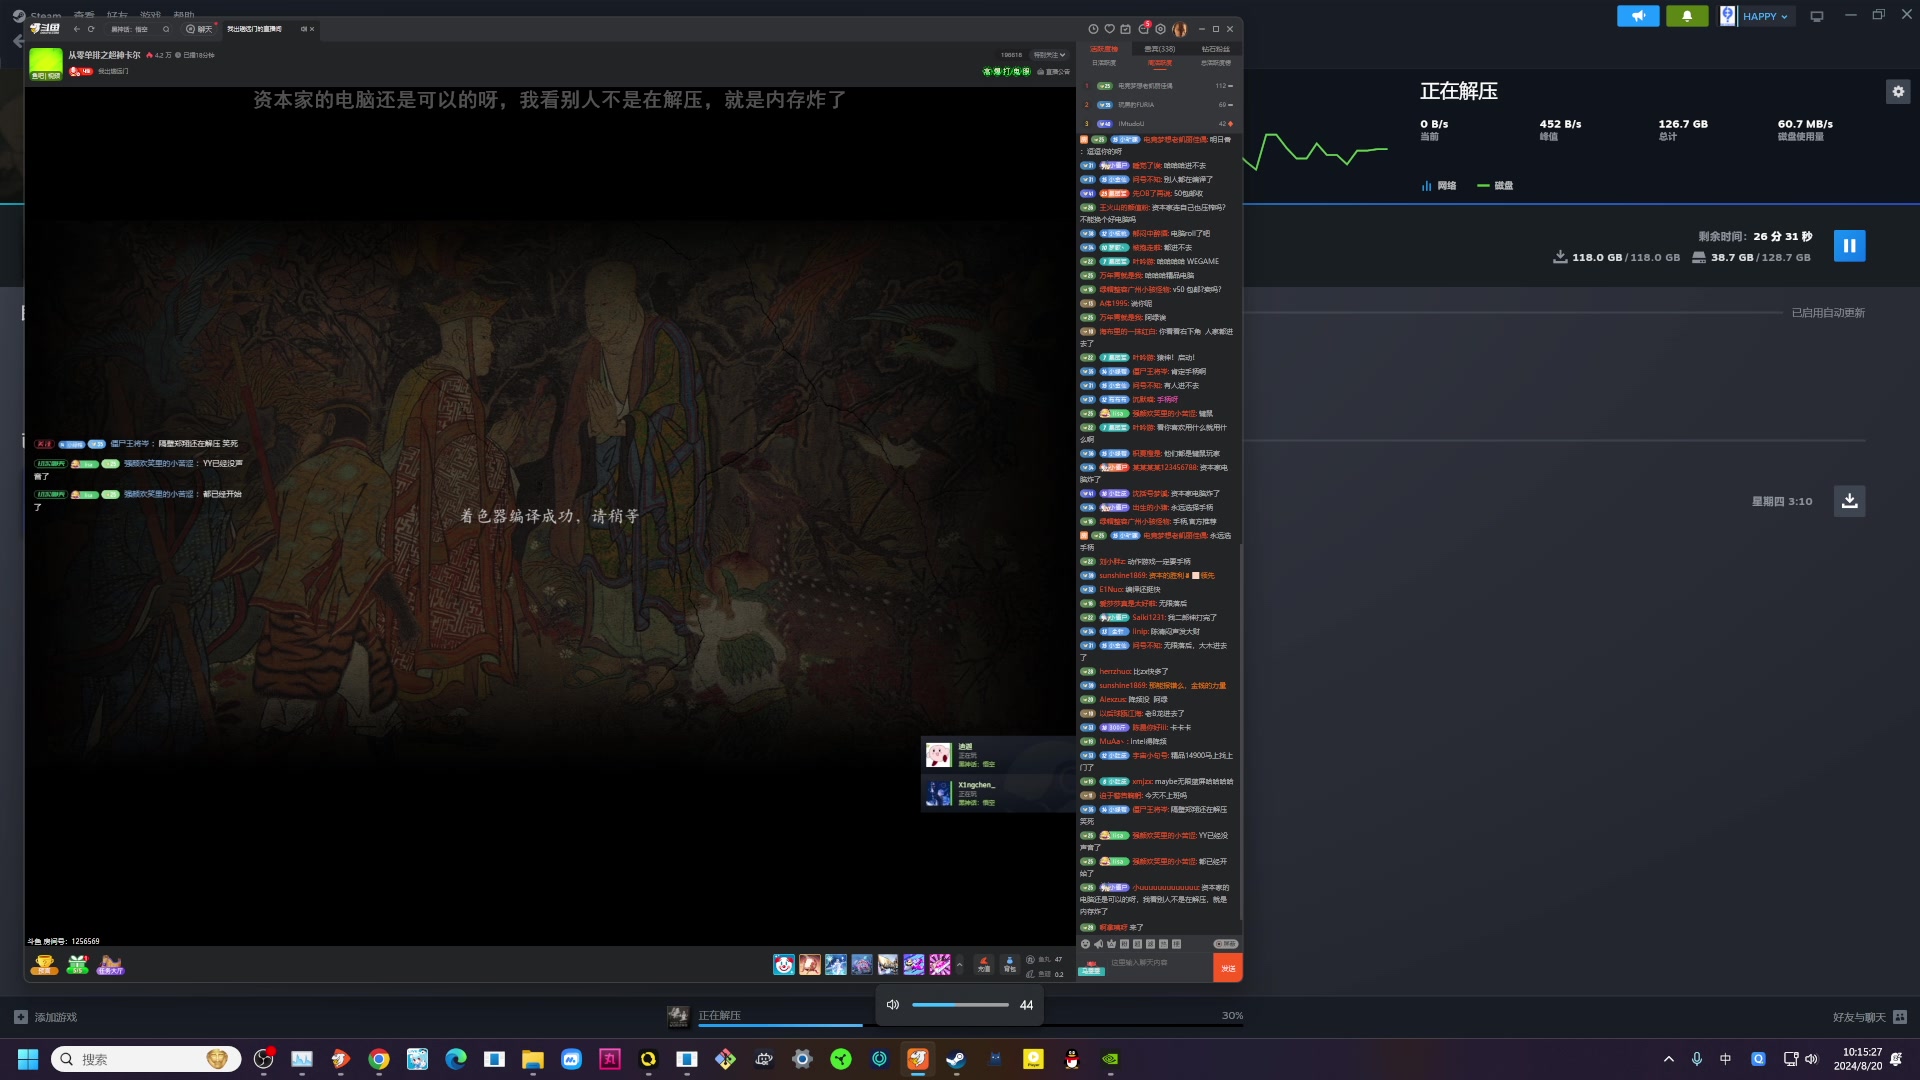Viewport: 1920px width, 1080px height.
Task: Open Steam downloads settings gear
Action: pos(1898,92)
